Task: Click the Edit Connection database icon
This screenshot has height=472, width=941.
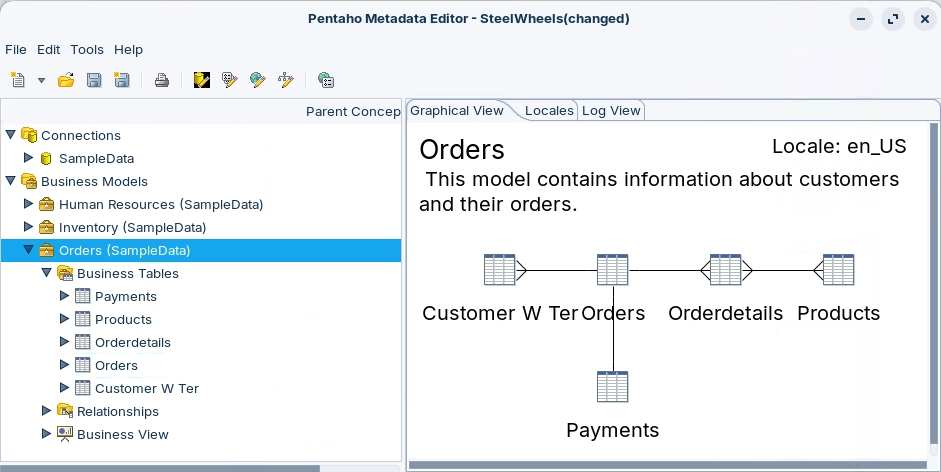Action: 202,80
